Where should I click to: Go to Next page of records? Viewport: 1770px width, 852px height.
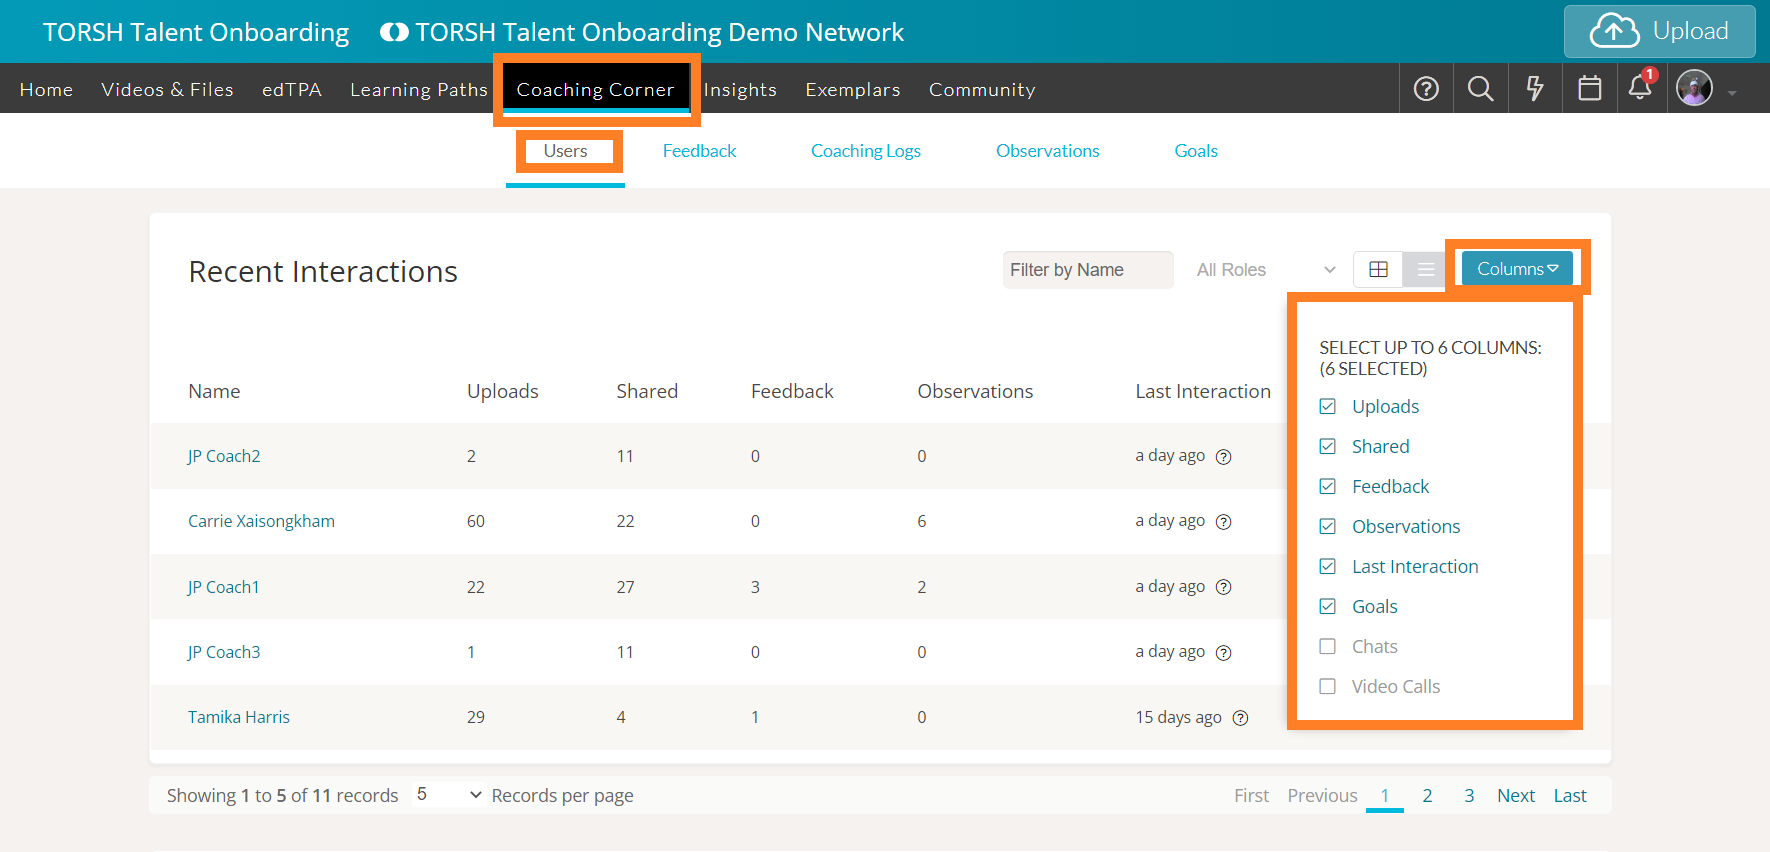(x=1515, y=796)
